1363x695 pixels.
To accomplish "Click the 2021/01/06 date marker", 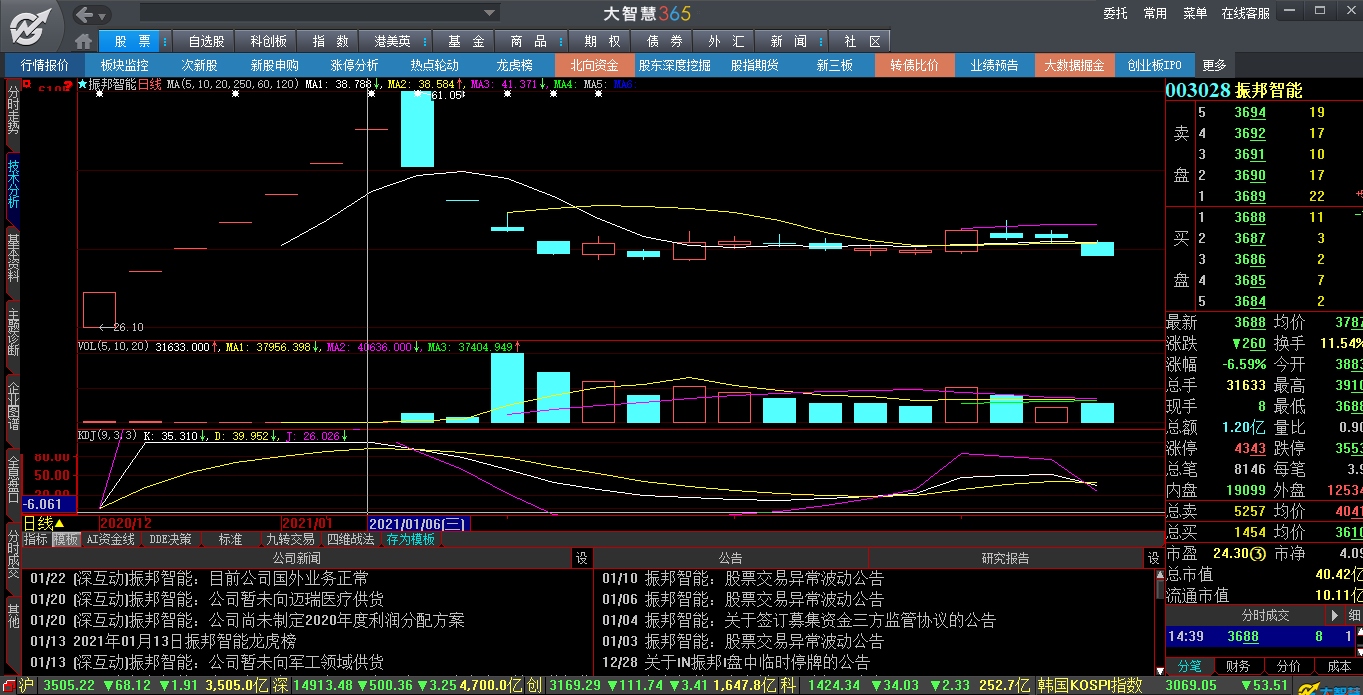I will point(417,523).
